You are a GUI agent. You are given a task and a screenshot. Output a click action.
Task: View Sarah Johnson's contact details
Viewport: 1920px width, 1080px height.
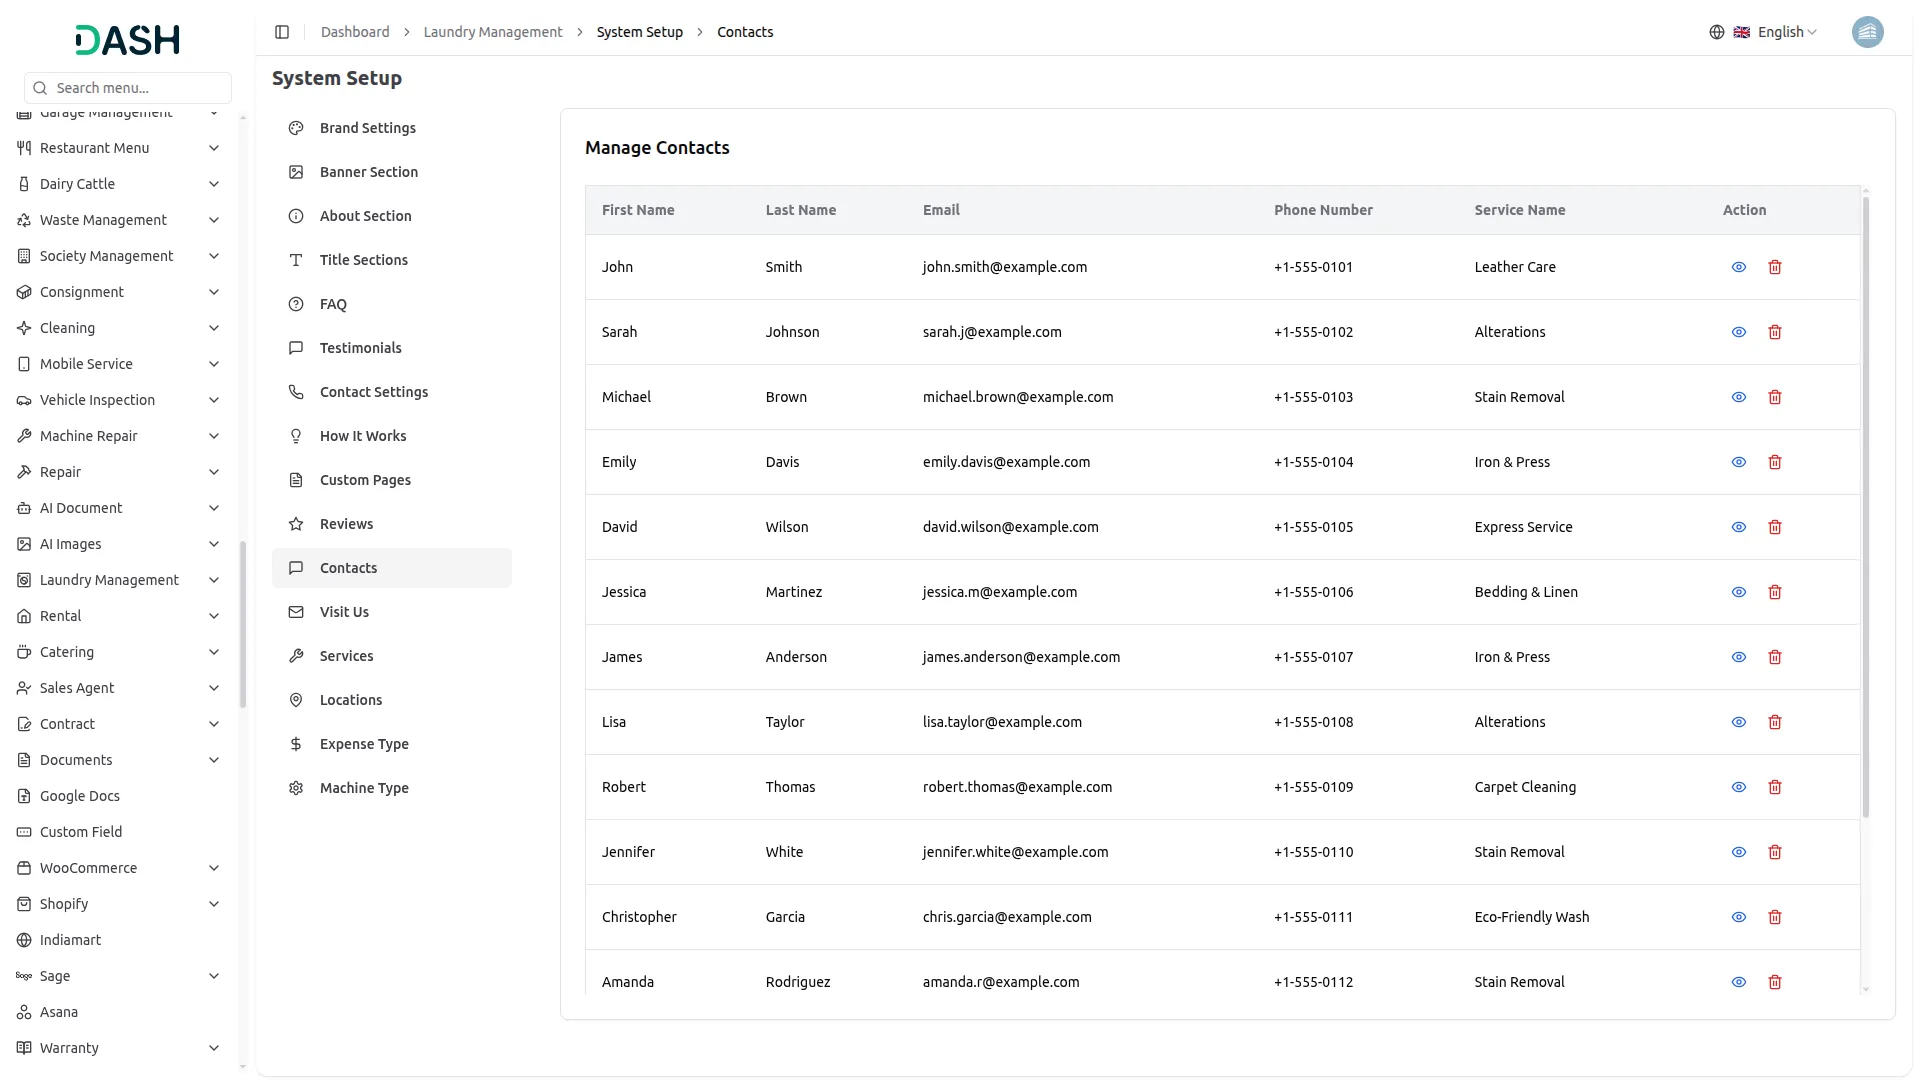pyautogui.click(x=1739, y=332)
